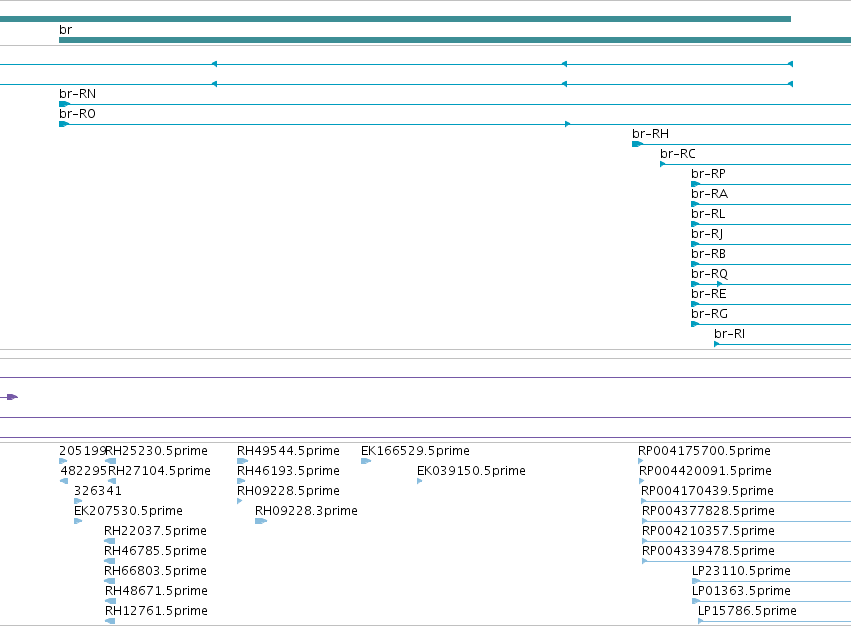Click the glyph under RH48671.5prime
This screenshot has height=626, width=851.
click(x=110, y=602)
